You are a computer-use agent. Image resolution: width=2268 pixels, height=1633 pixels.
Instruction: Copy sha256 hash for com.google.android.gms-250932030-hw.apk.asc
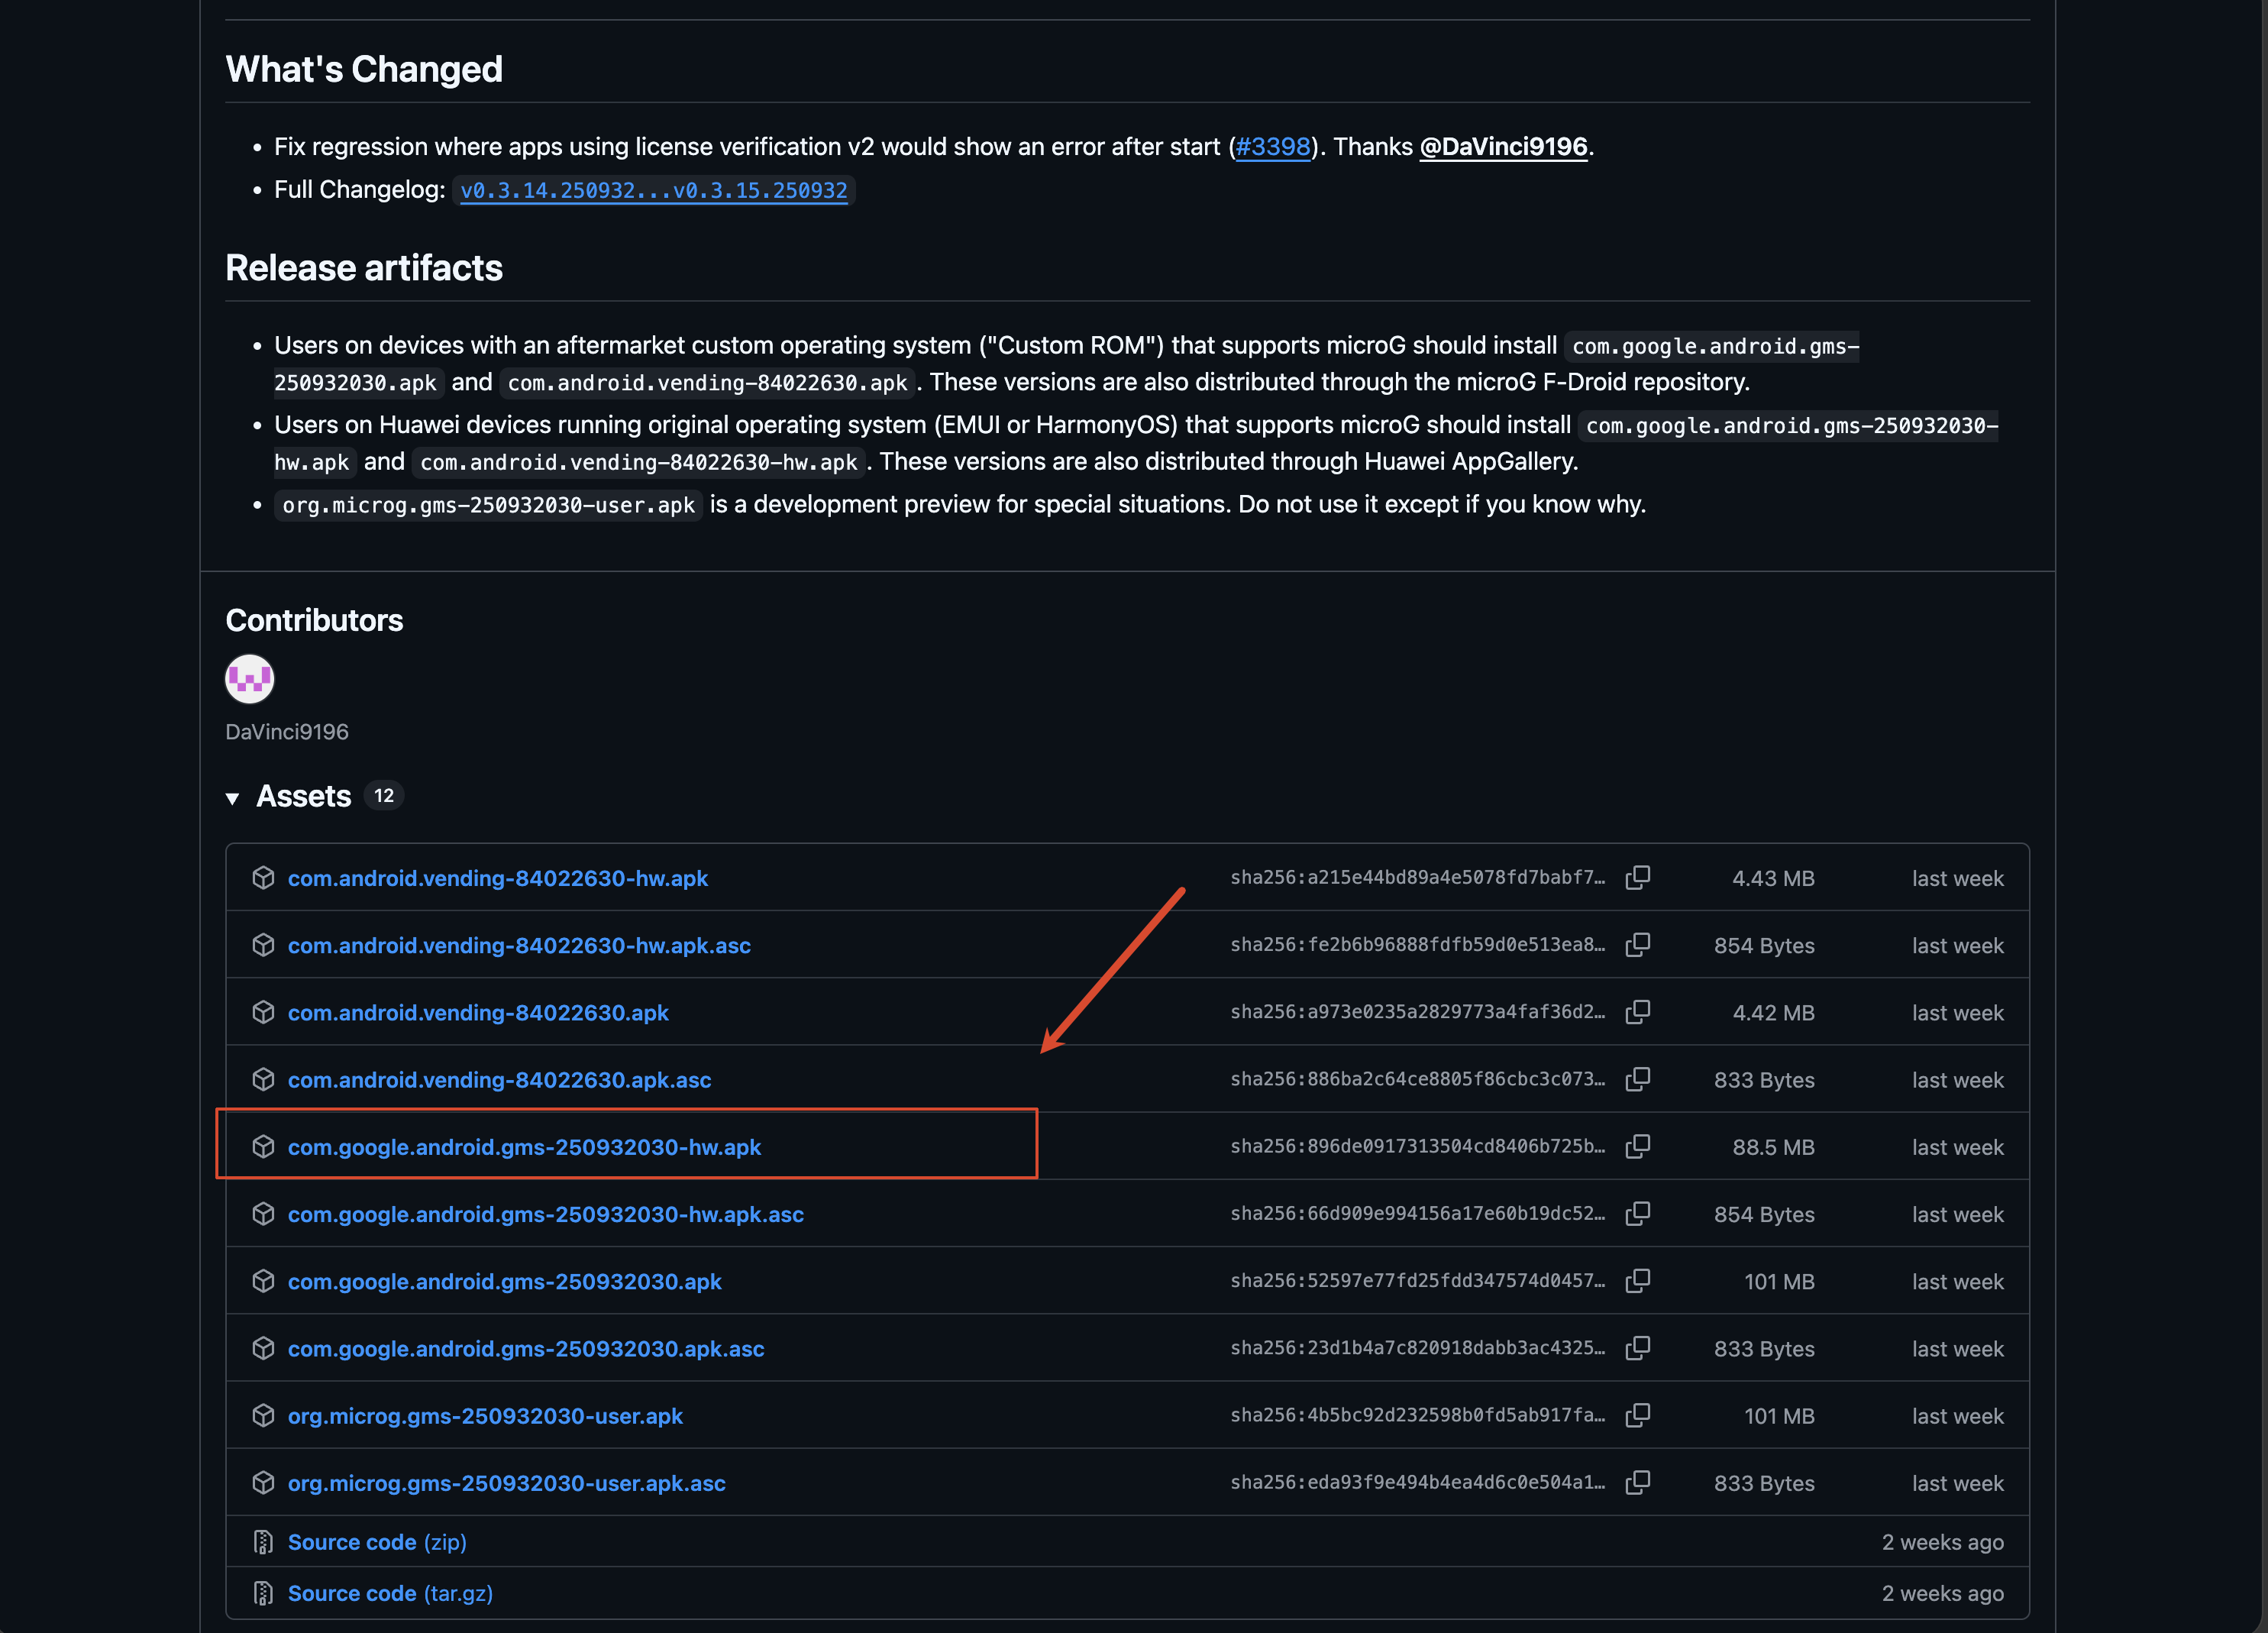[x=1637, y=1214]
